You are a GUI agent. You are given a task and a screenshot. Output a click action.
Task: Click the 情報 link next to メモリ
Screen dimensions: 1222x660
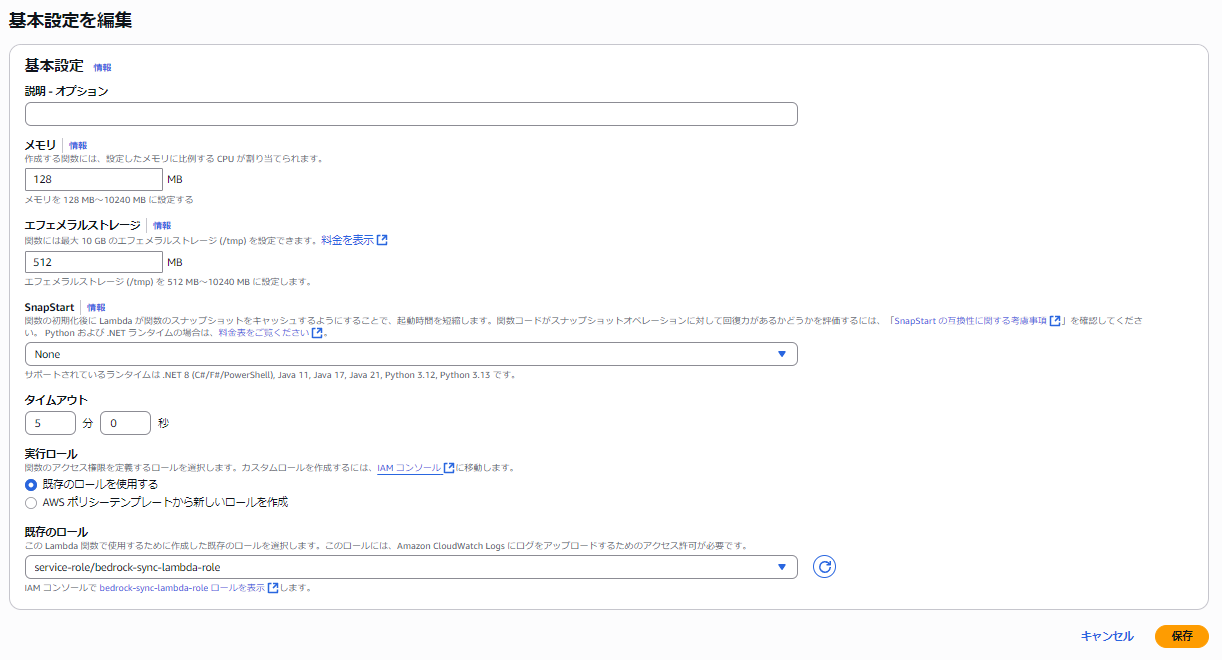79,144
